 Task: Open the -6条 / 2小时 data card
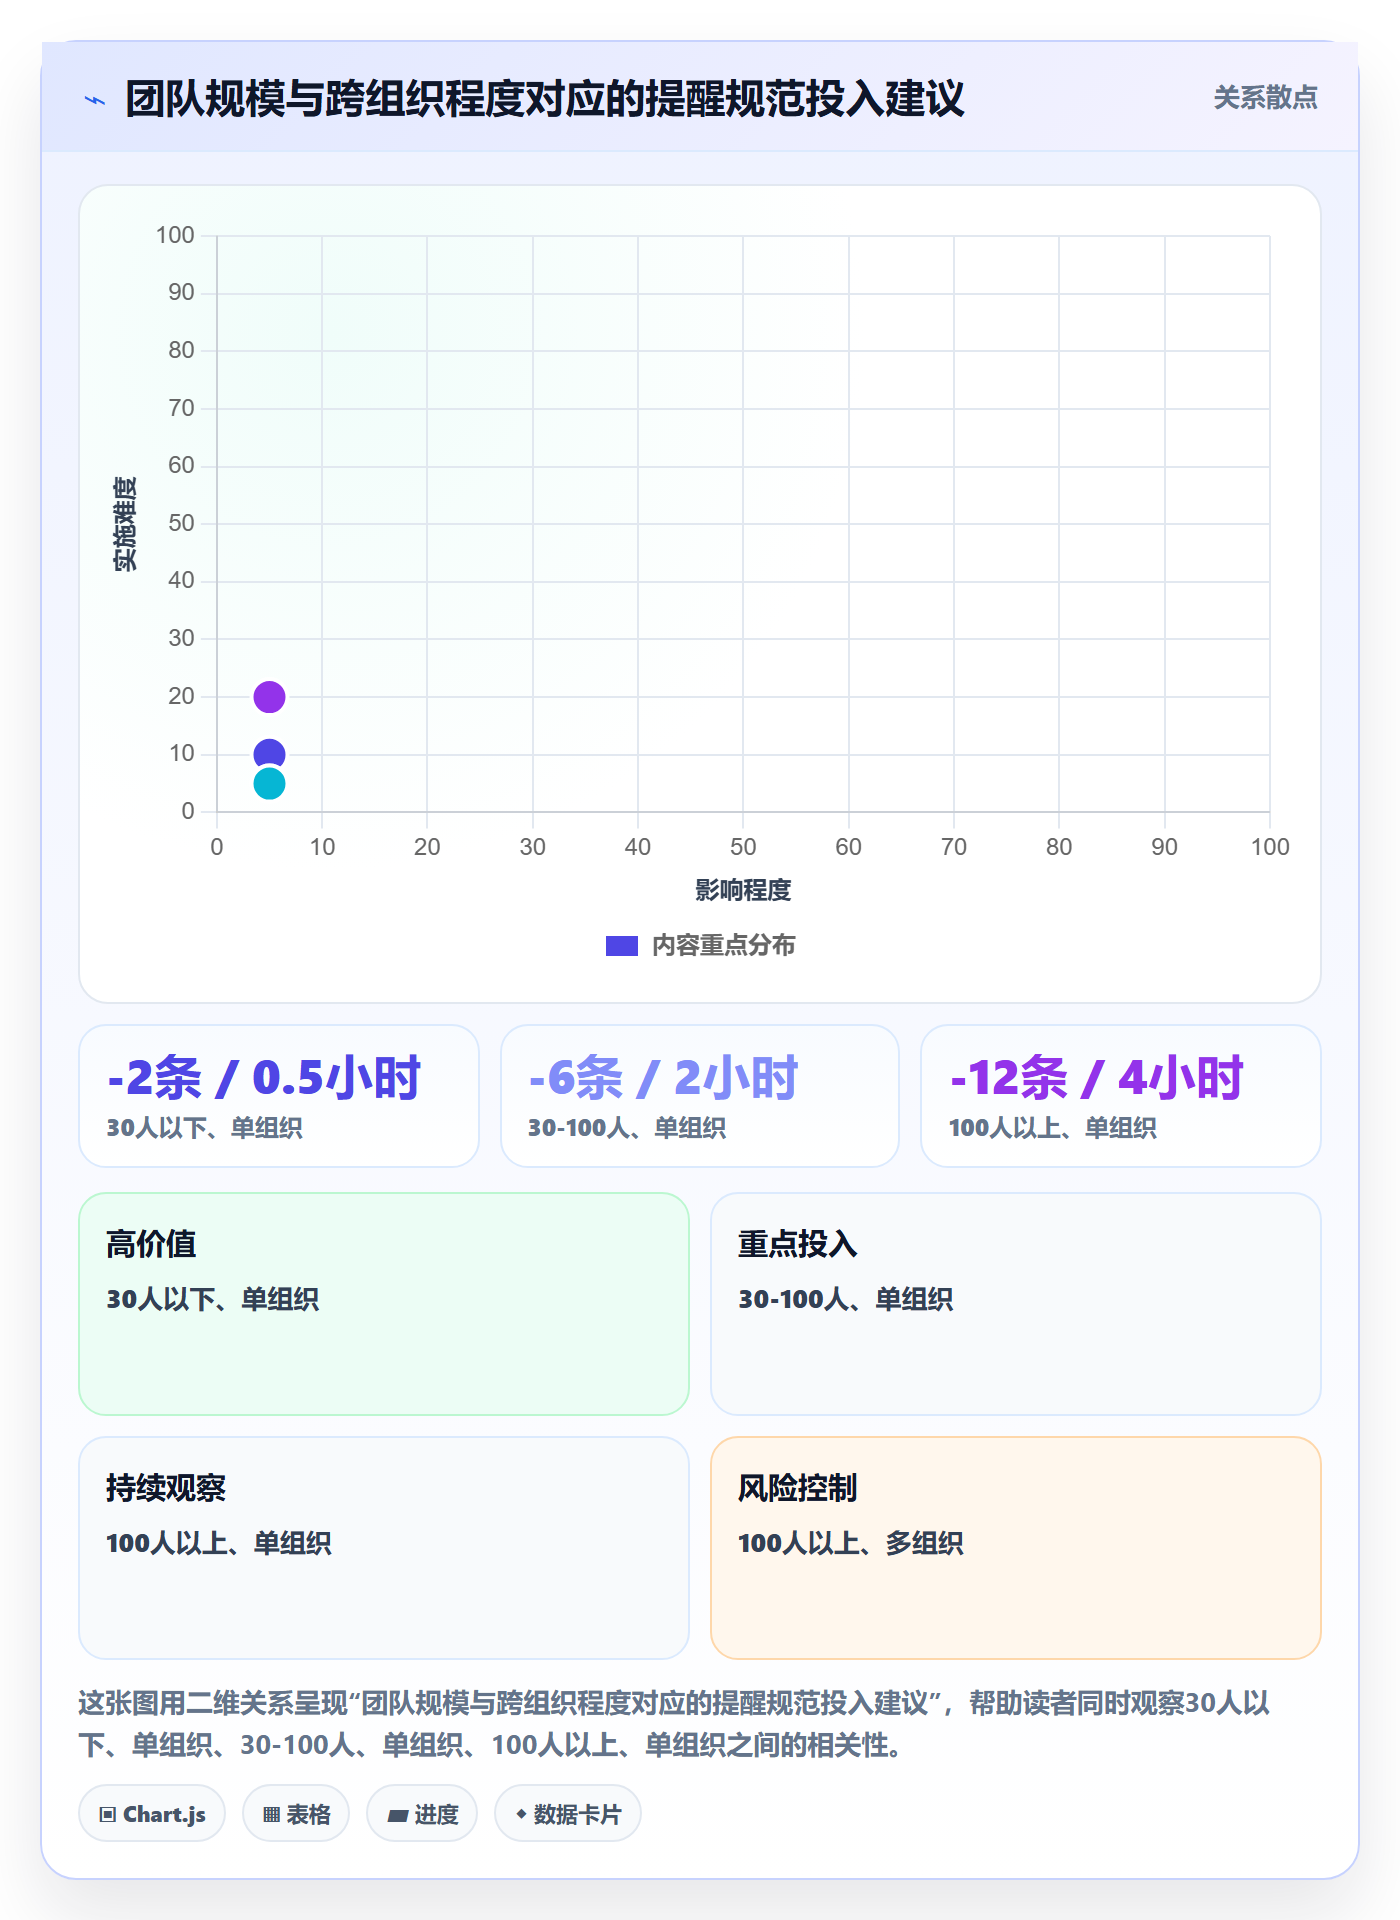700,1096
